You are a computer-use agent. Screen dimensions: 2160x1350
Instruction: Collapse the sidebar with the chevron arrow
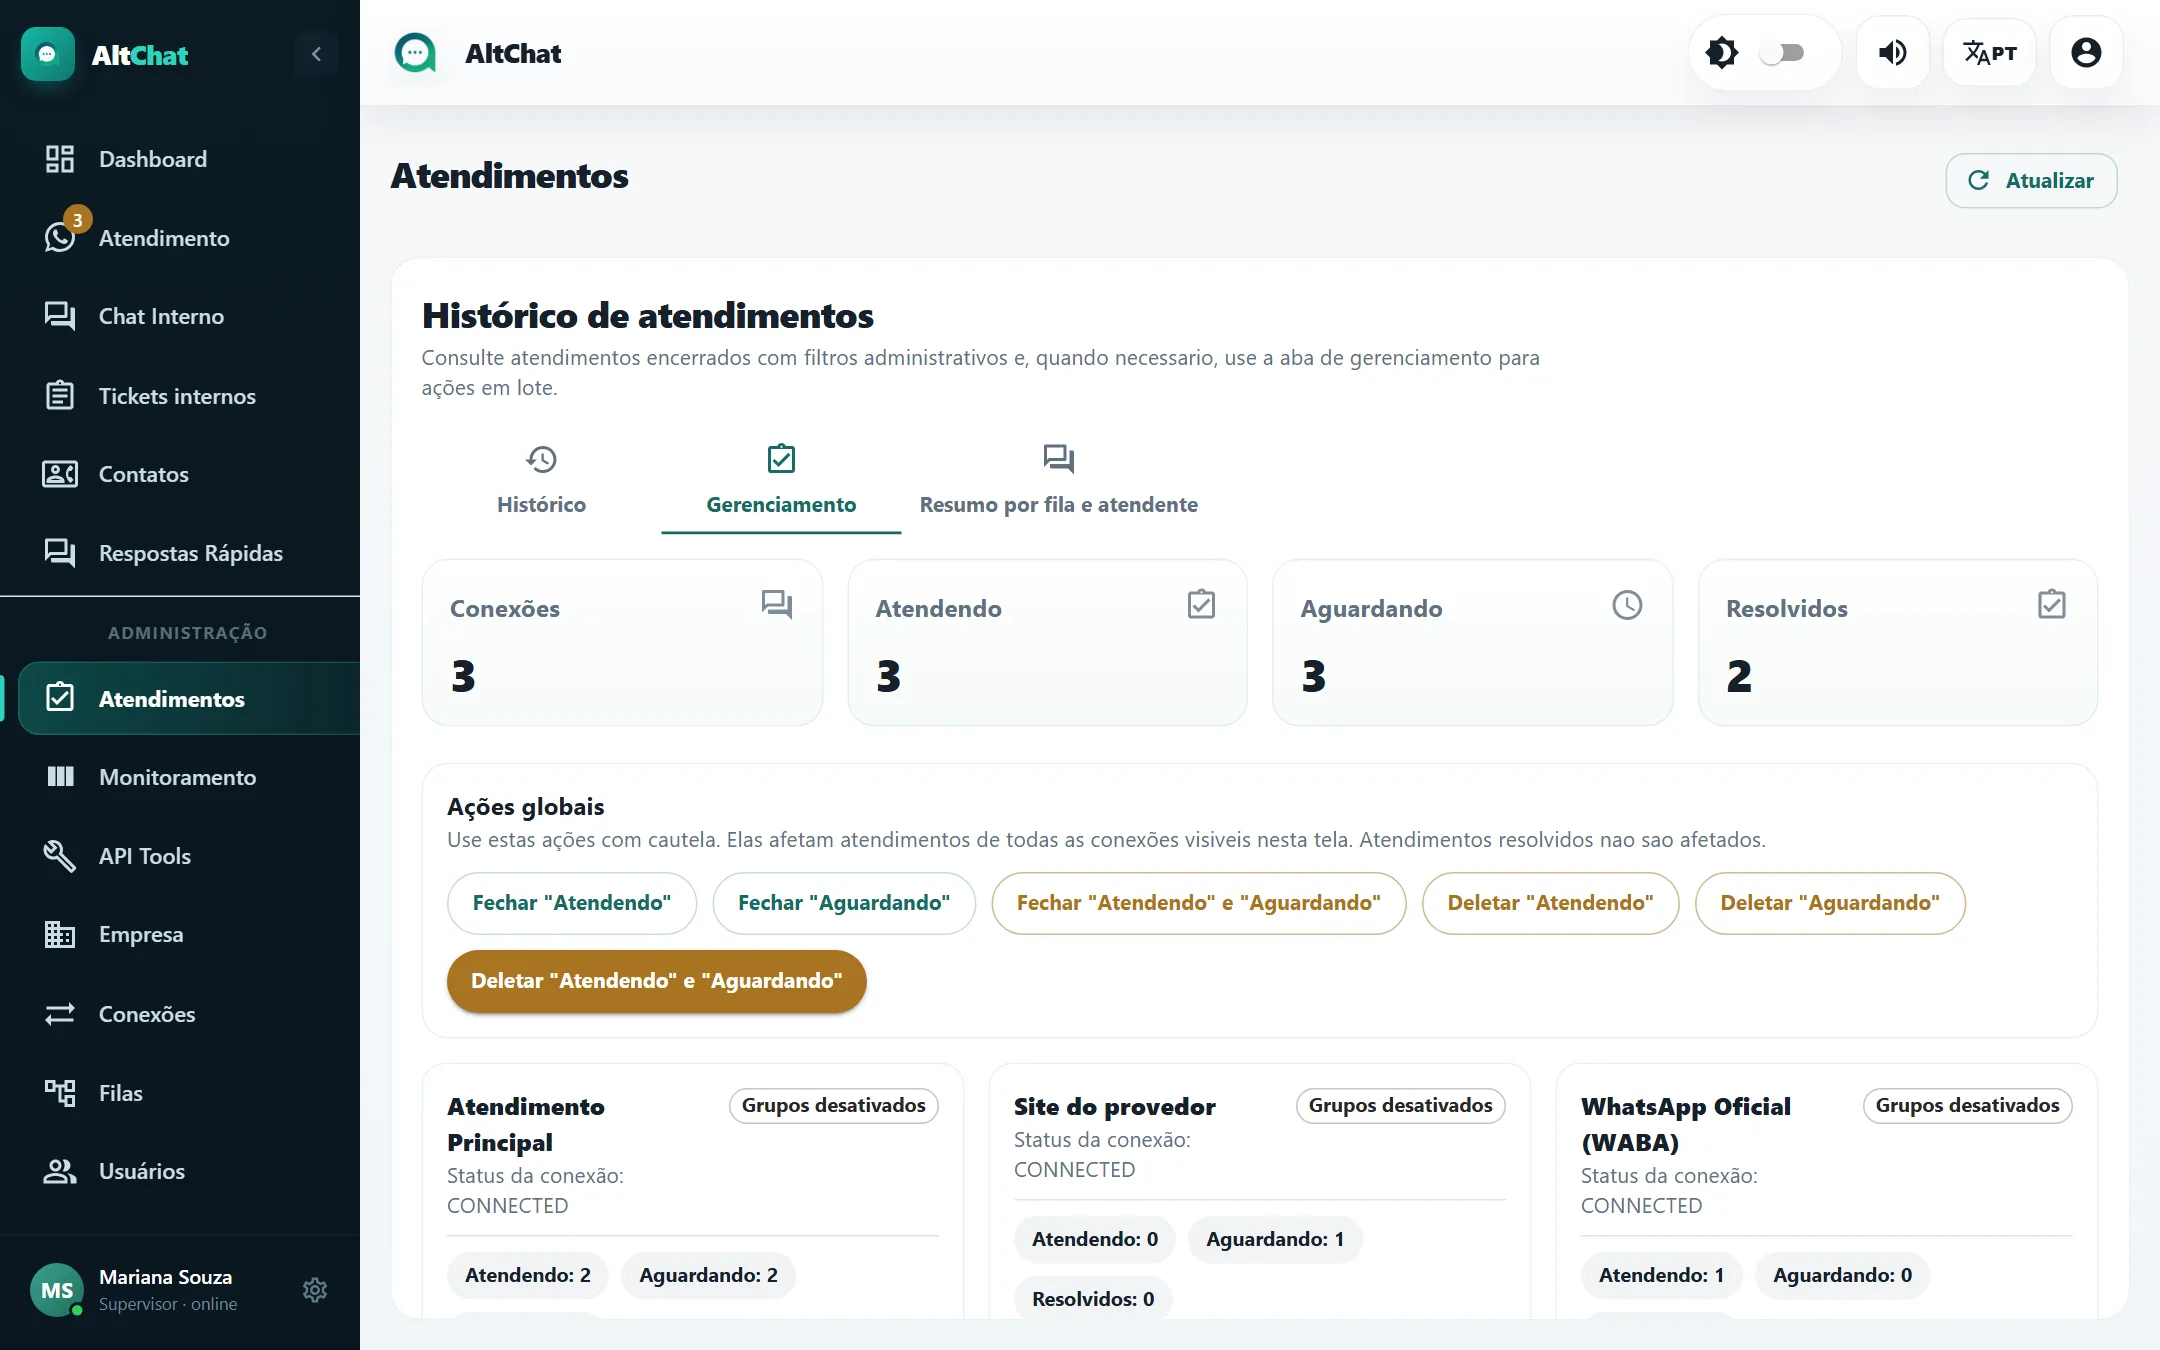tap(316, 54)
